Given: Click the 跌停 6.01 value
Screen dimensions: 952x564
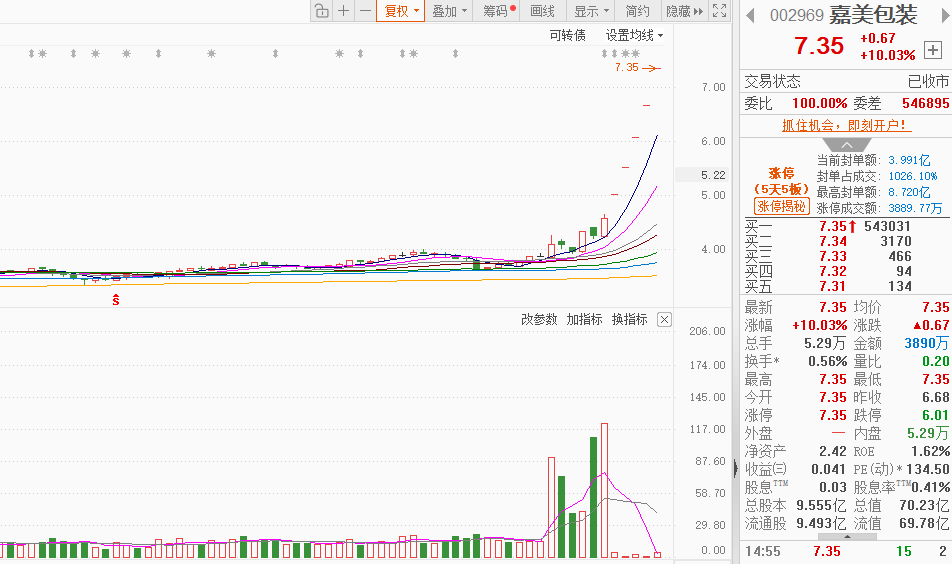Looking at the screenshot, I should [x=936, y=415].
